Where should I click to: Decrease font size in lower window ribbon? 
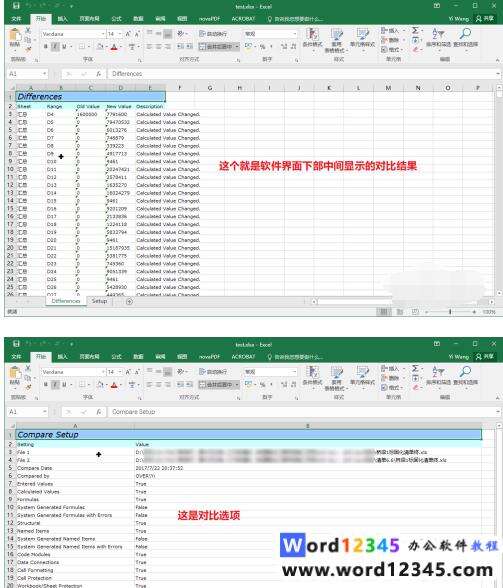137,372
